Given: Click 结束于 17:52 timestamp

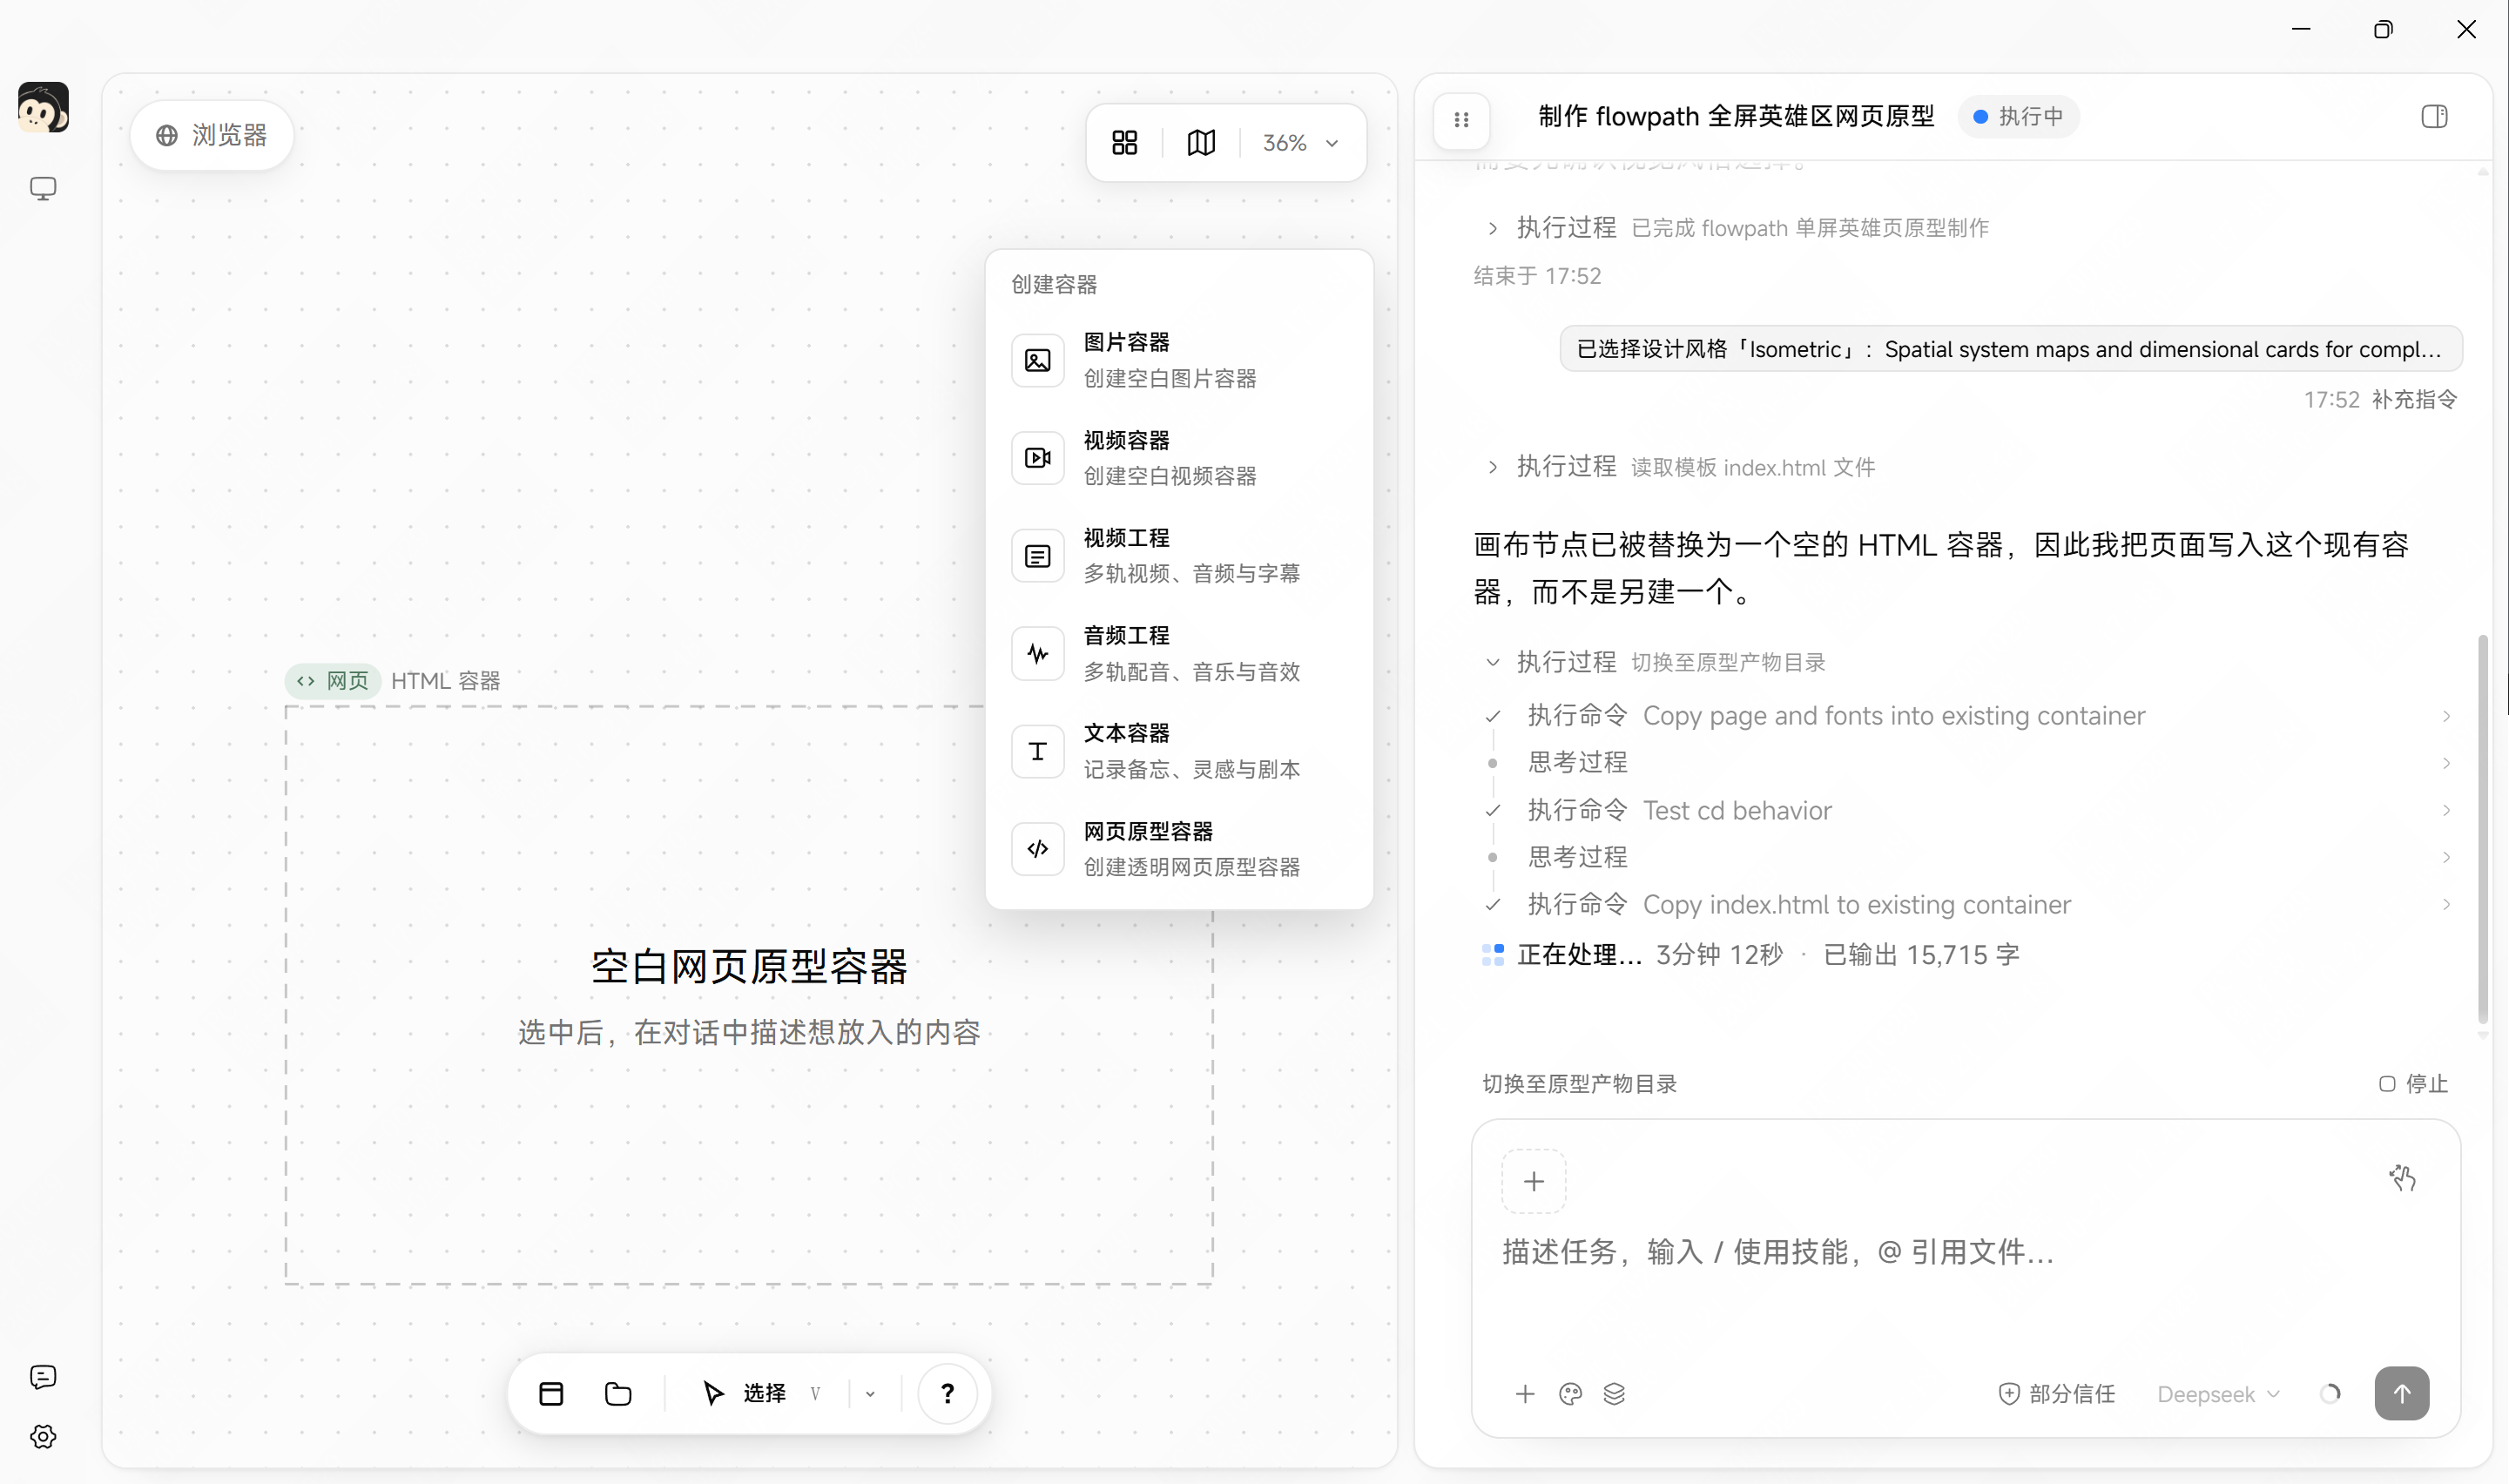Looking at the screenshot, I should pos(1537,276).
